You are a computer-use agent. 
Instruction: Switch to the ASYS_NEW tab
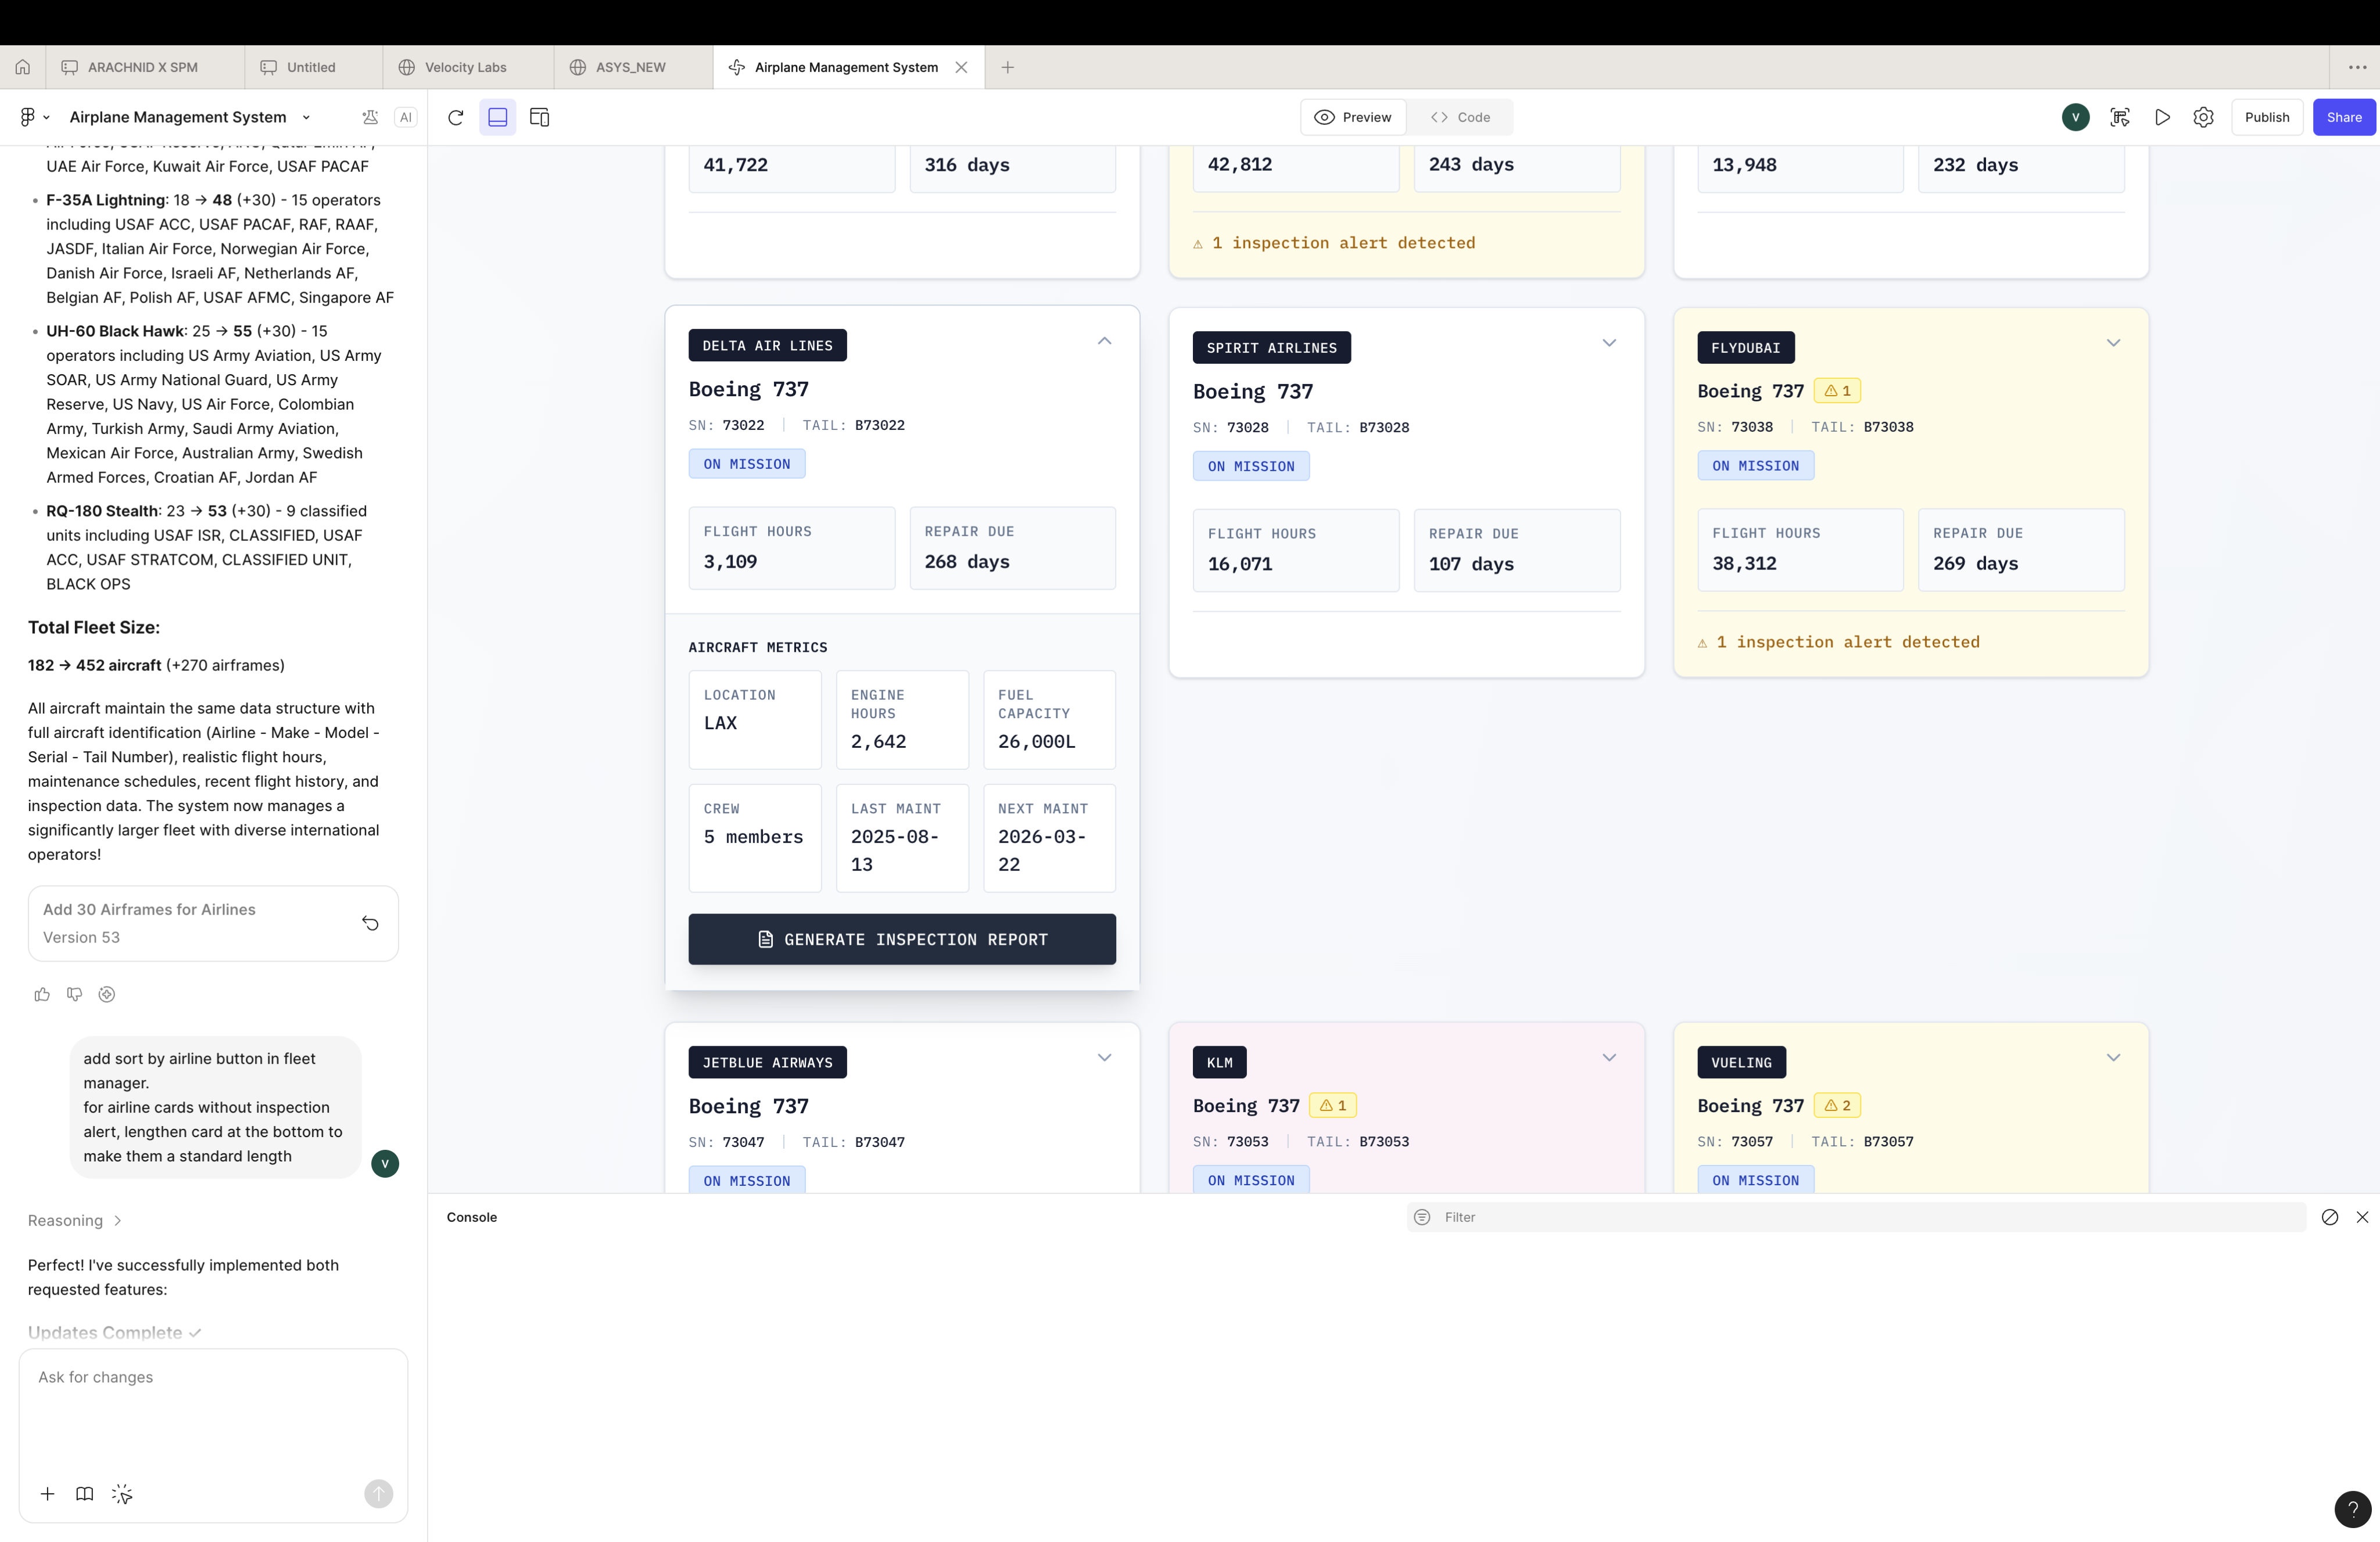pos(630,67)
